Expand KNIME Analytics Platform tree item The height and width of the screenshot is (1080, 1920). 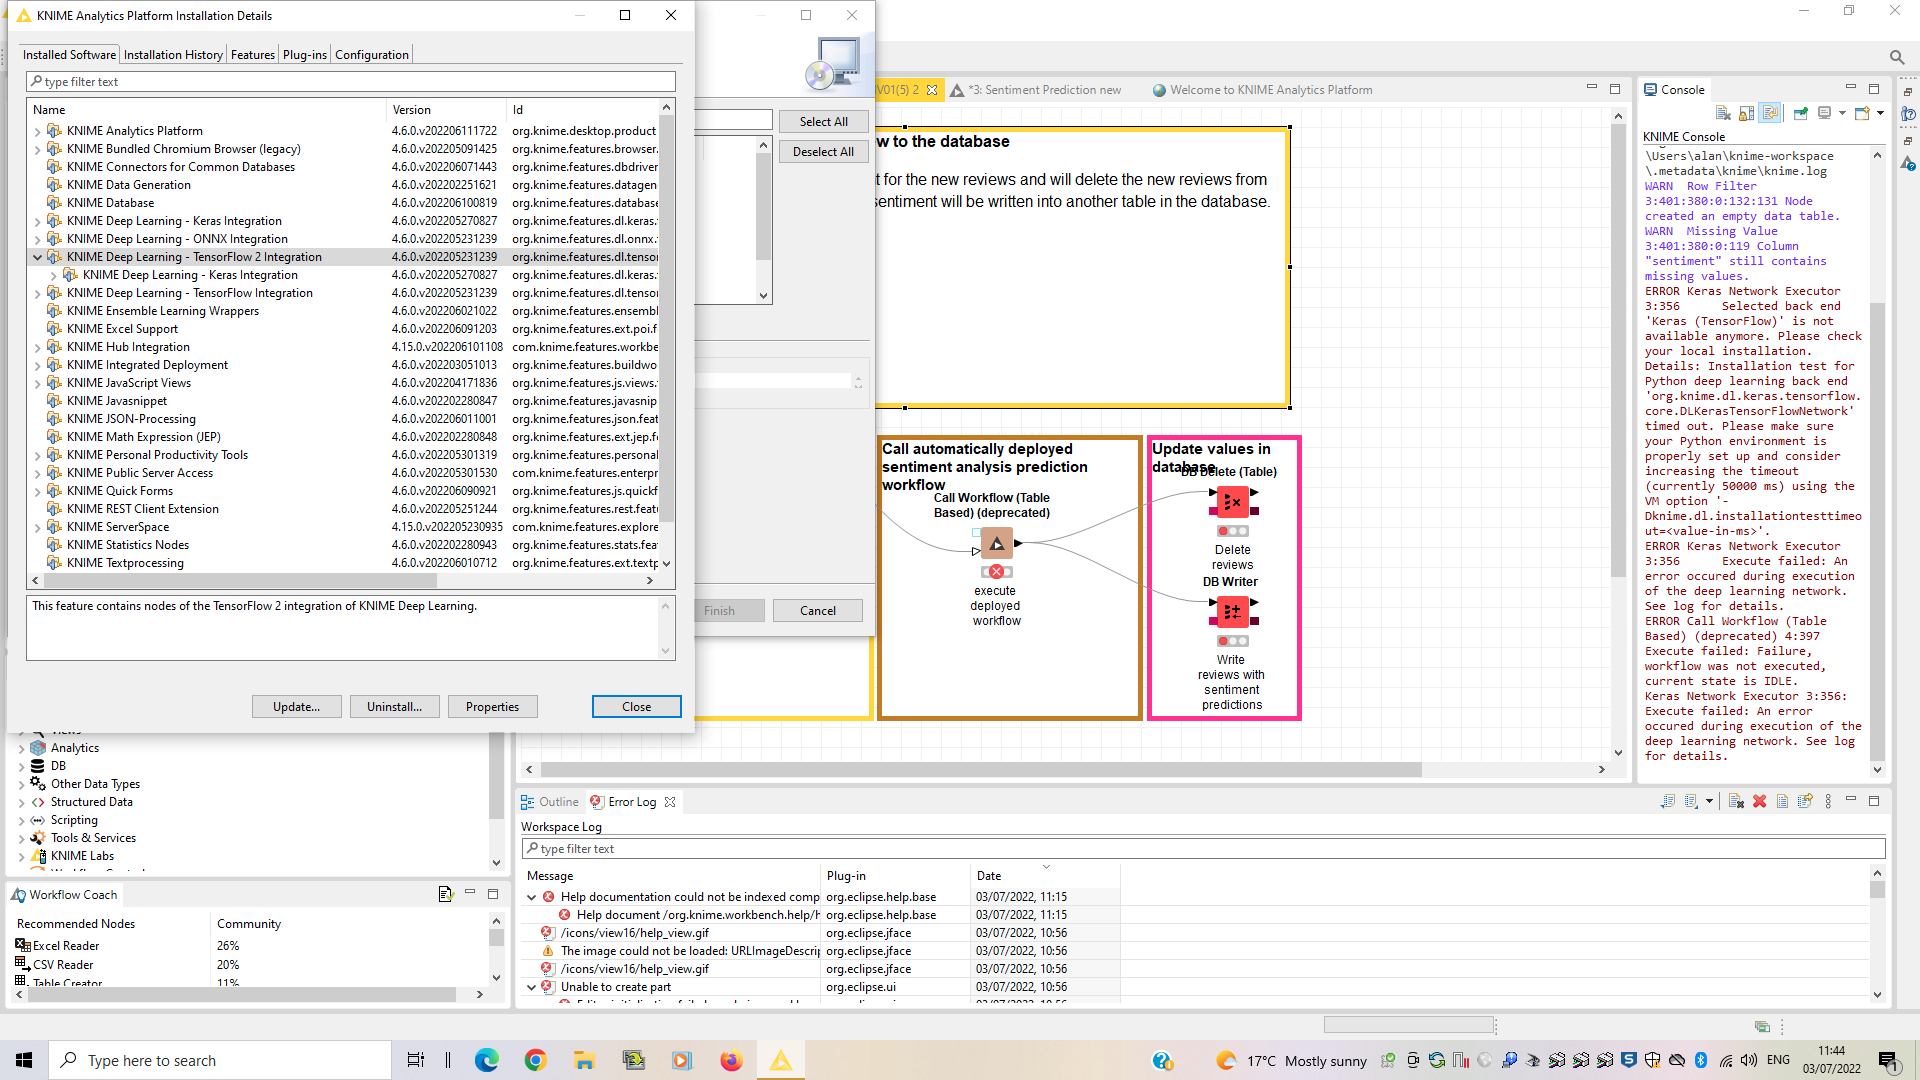click(38, 131)
